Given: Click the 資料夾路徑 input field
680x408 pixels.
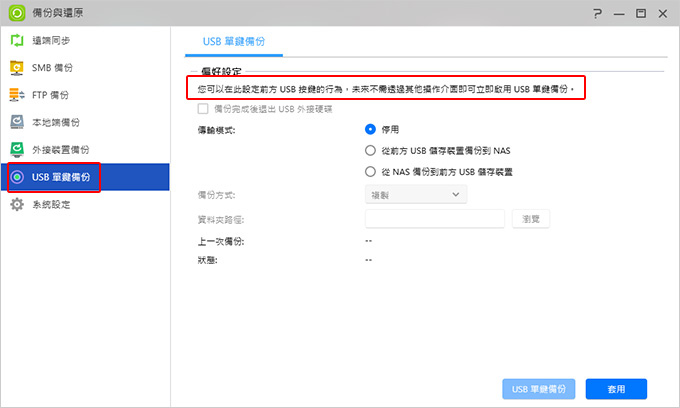Looking at the screenshot, I should (x=435, y=219).
